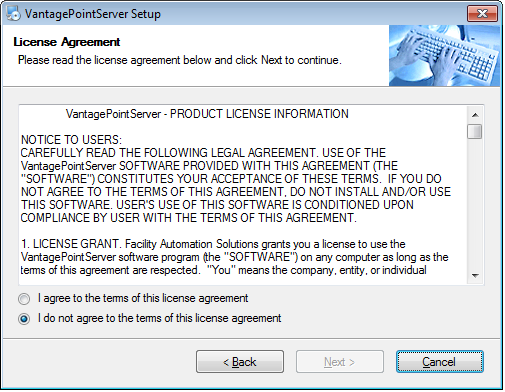Click the keyboard banner image
This screenshot has height=392, width=505.
444,55
